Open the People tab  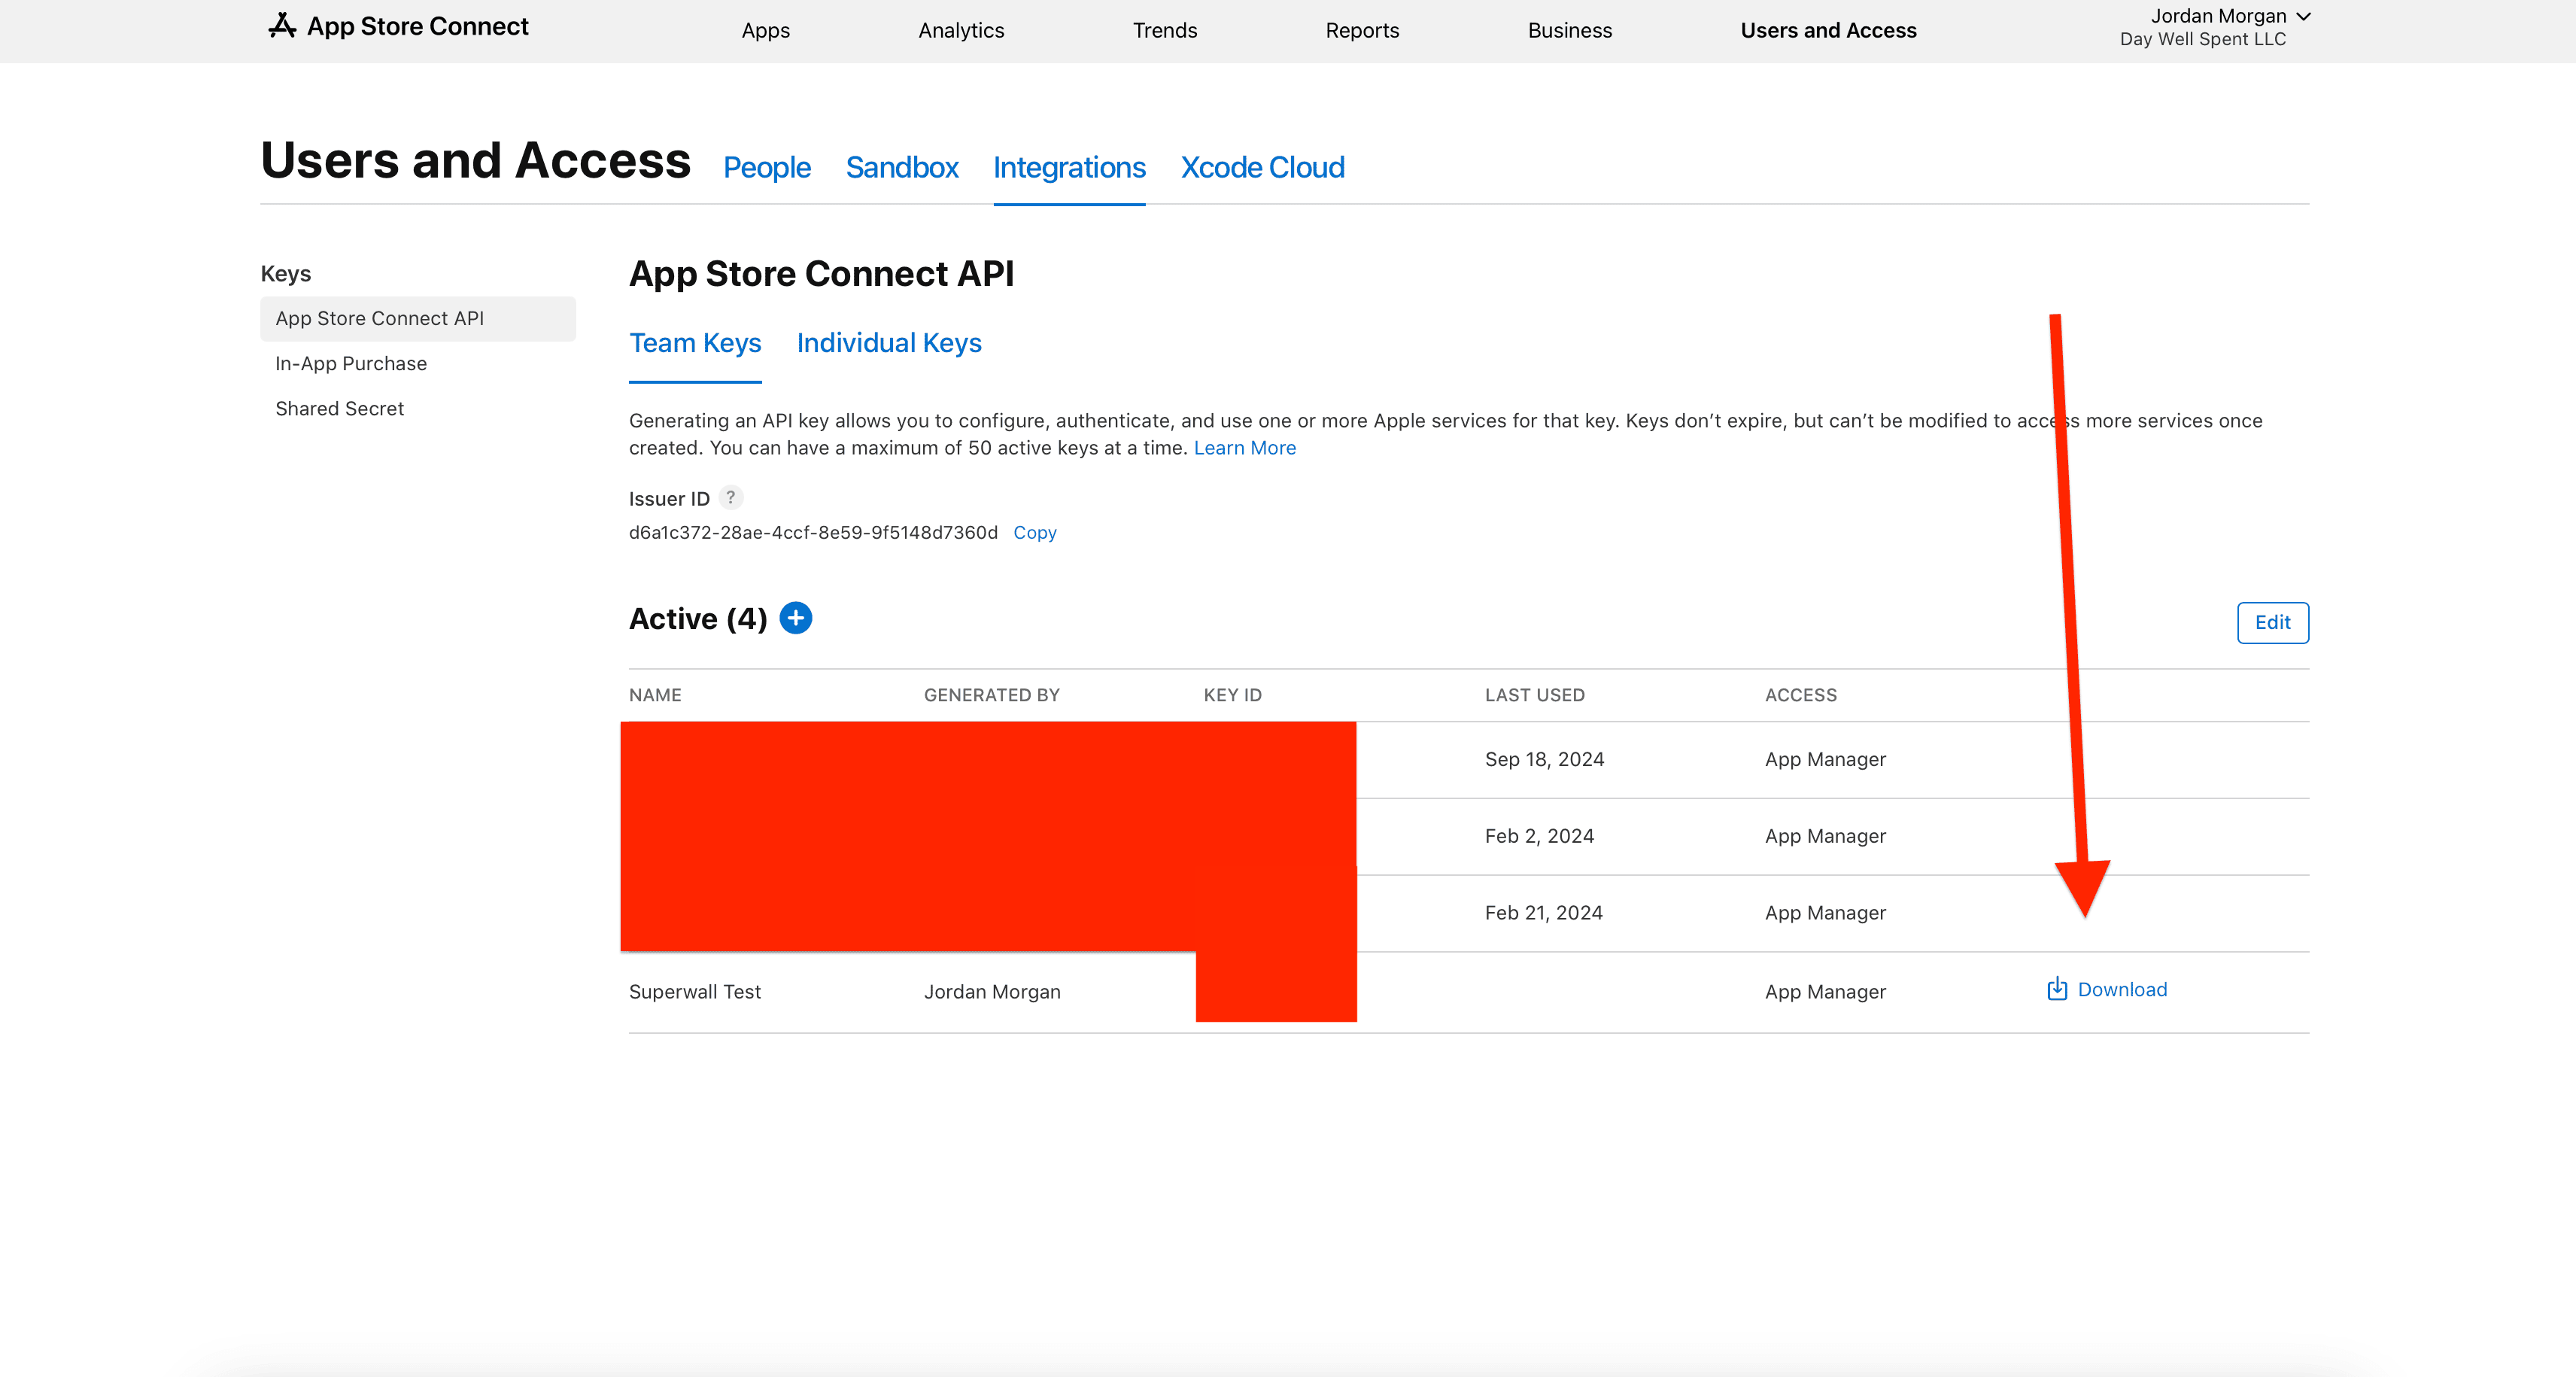(x=766, y=167)
